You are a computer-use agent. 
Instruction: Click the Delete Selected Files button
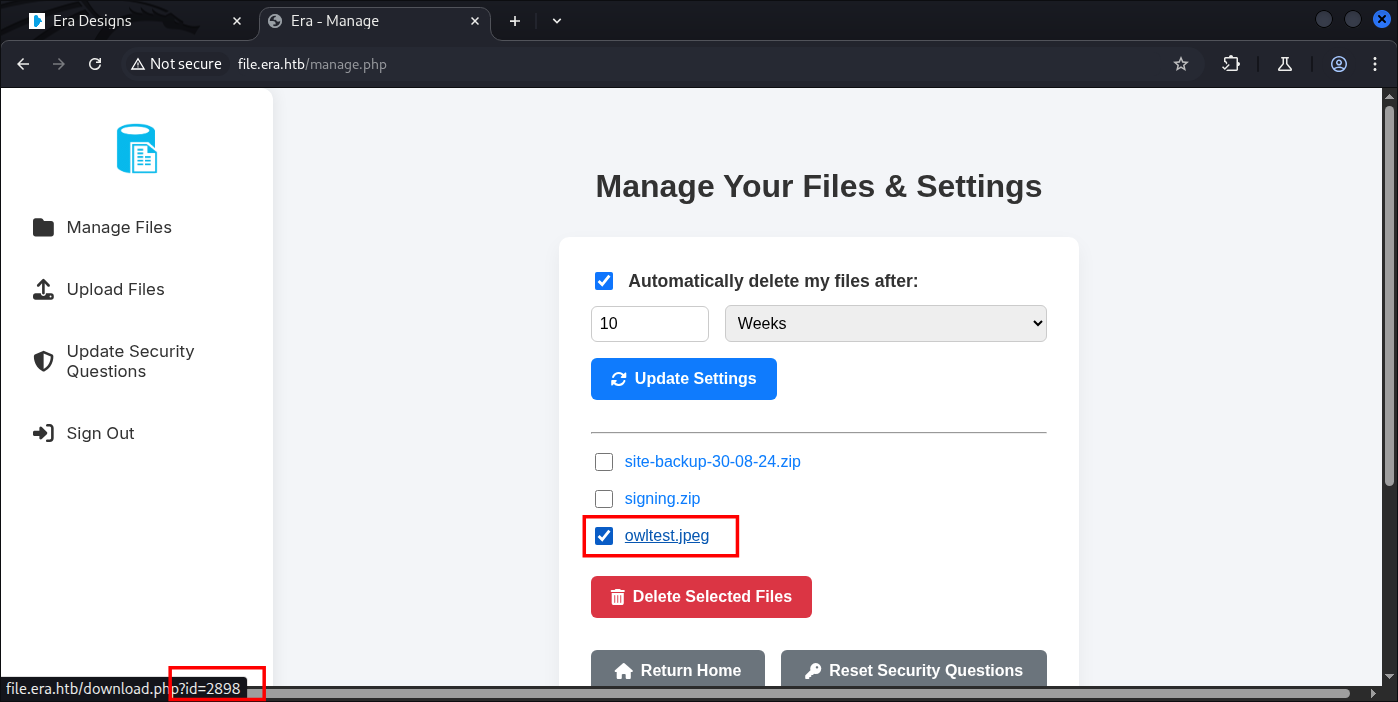[x=701, y=597]
